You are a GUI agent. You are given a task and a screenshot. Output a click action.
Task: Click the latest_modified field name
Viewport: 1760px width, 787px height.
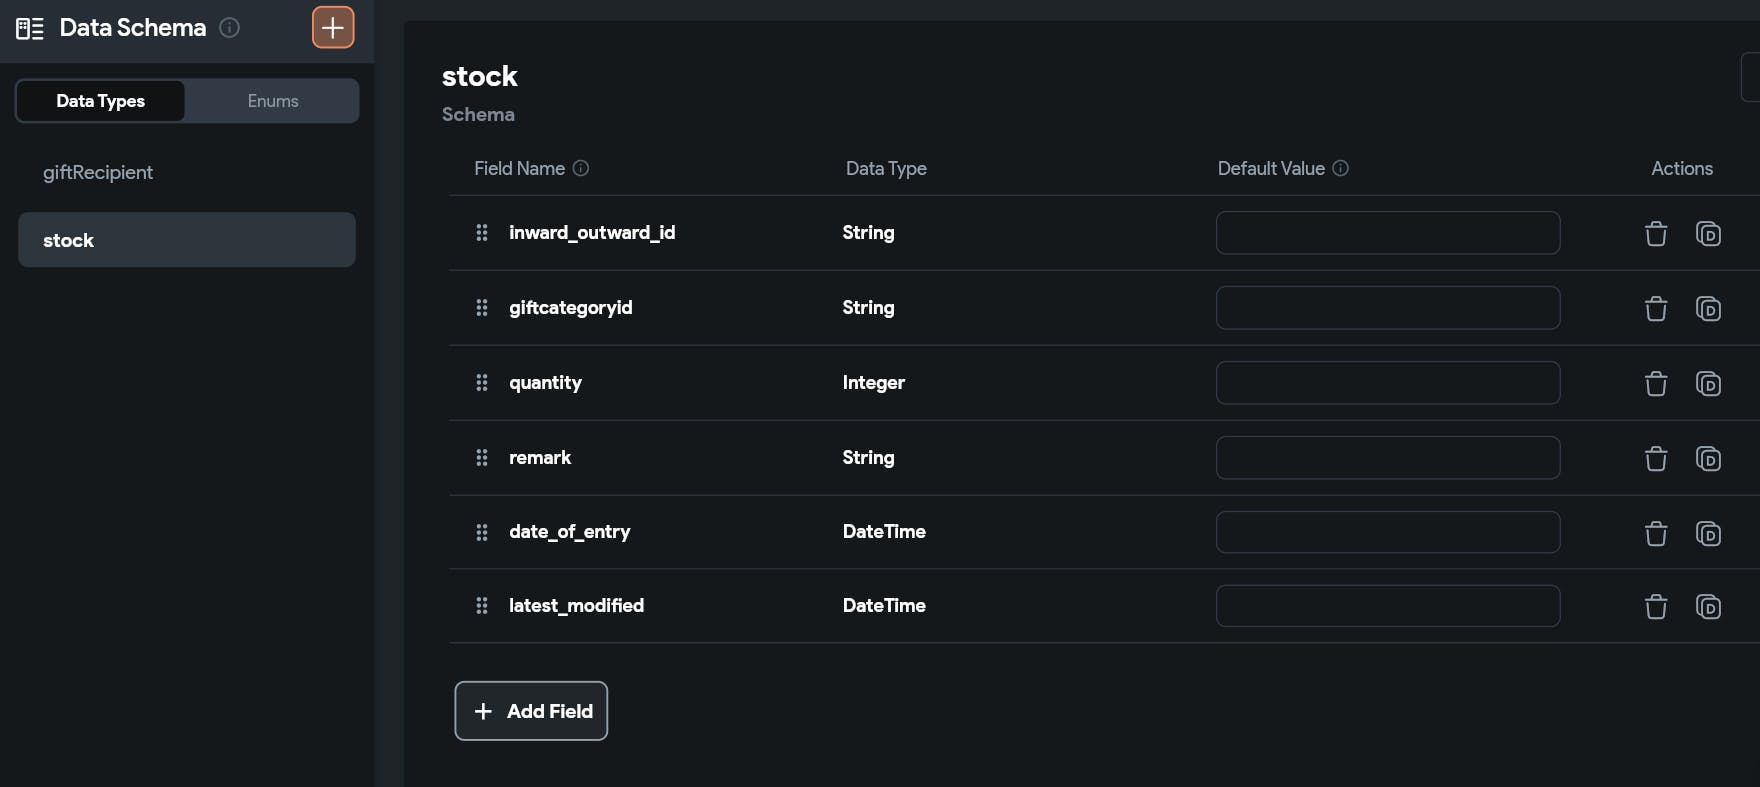[x=576, y=605]
